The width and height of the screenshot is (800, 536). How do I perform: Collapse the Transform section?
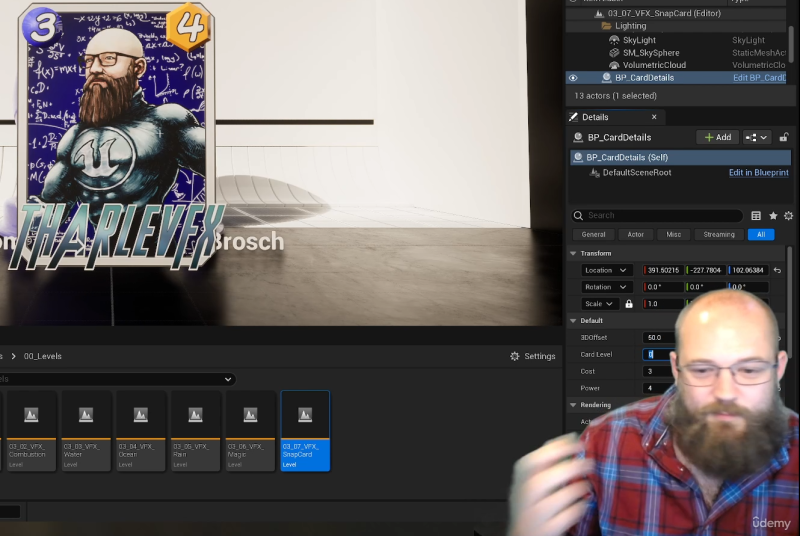coord(573,253)
